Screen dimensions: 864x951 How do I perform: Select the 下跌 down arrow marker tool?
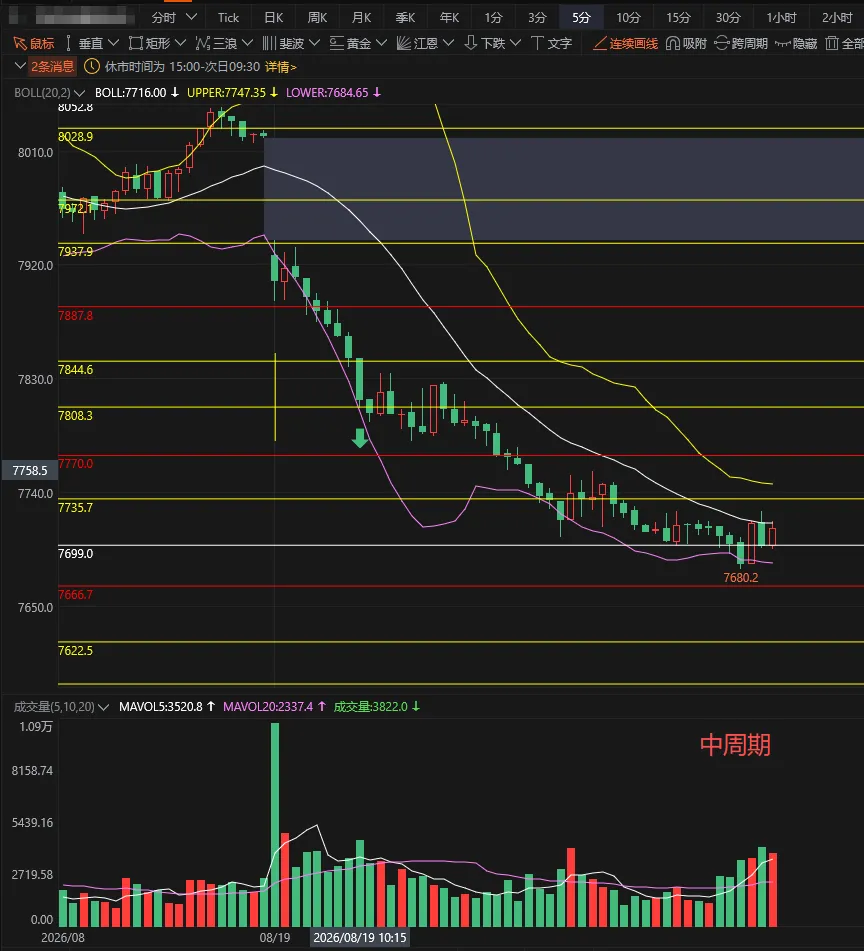point(484,44)
